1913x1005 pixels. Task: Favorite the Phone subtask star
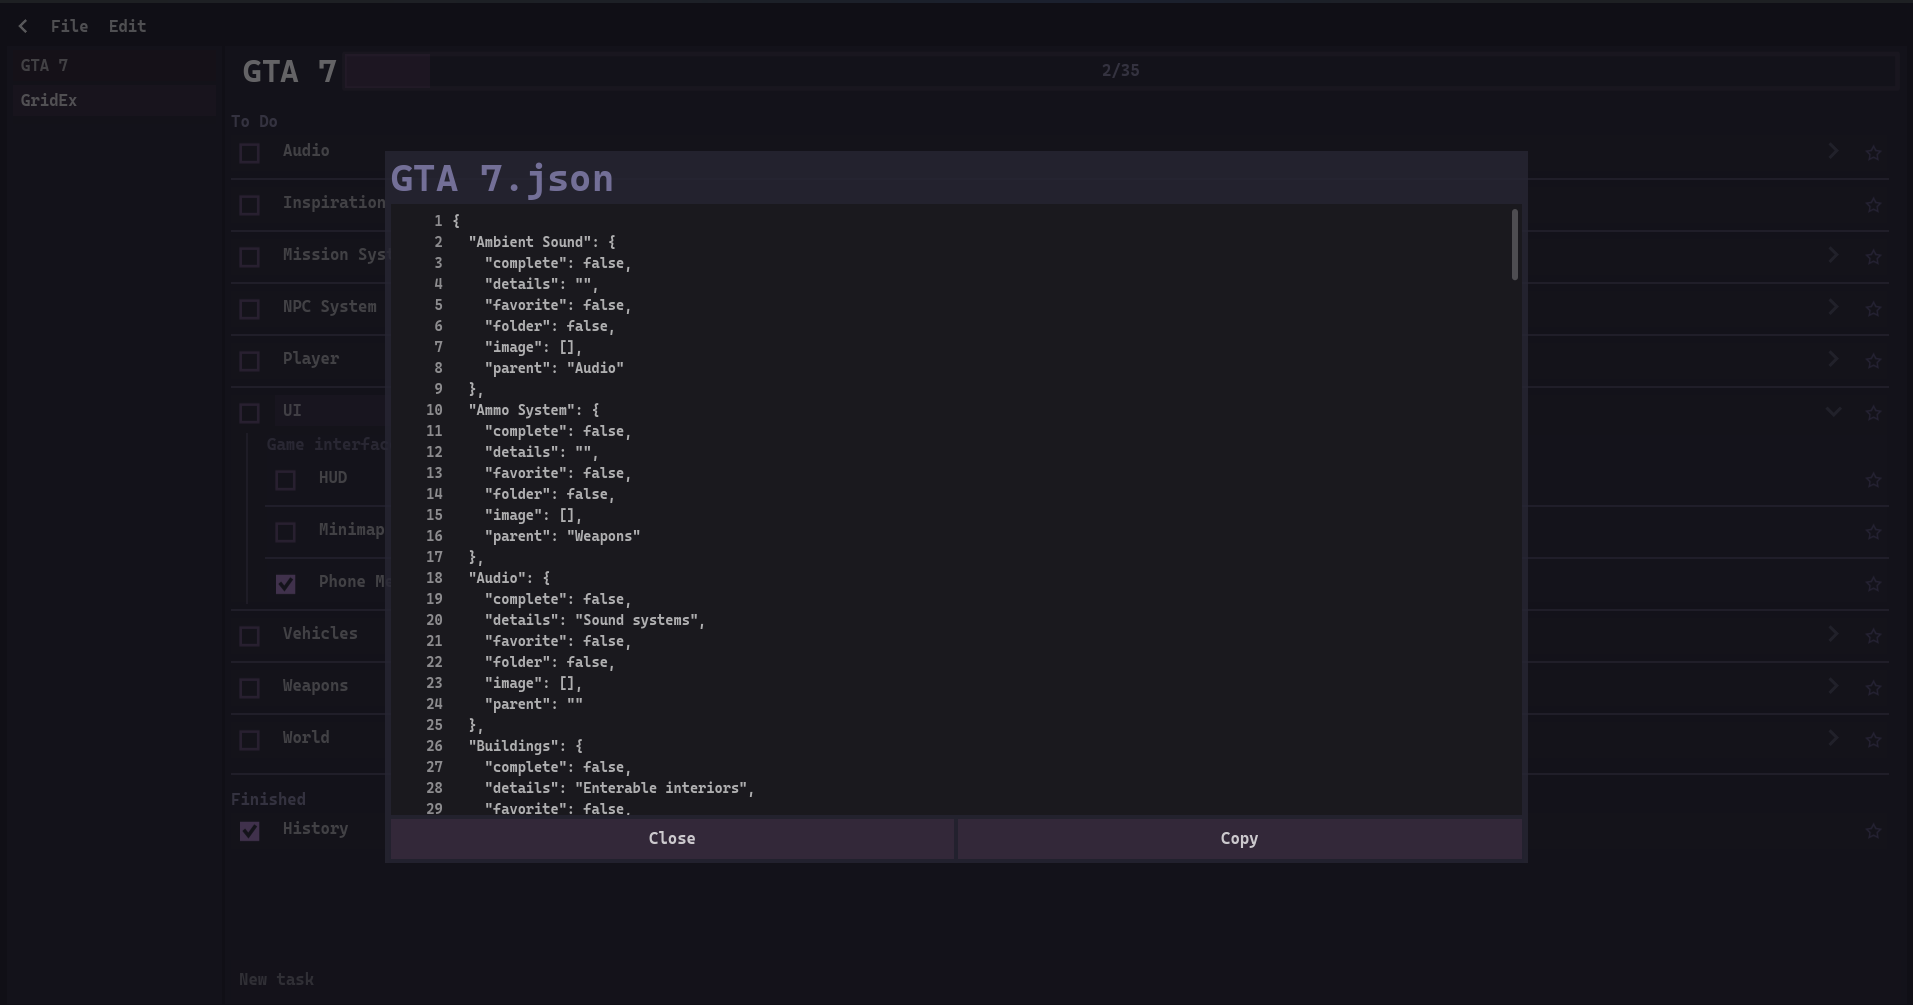click(x=1873, y=584)
